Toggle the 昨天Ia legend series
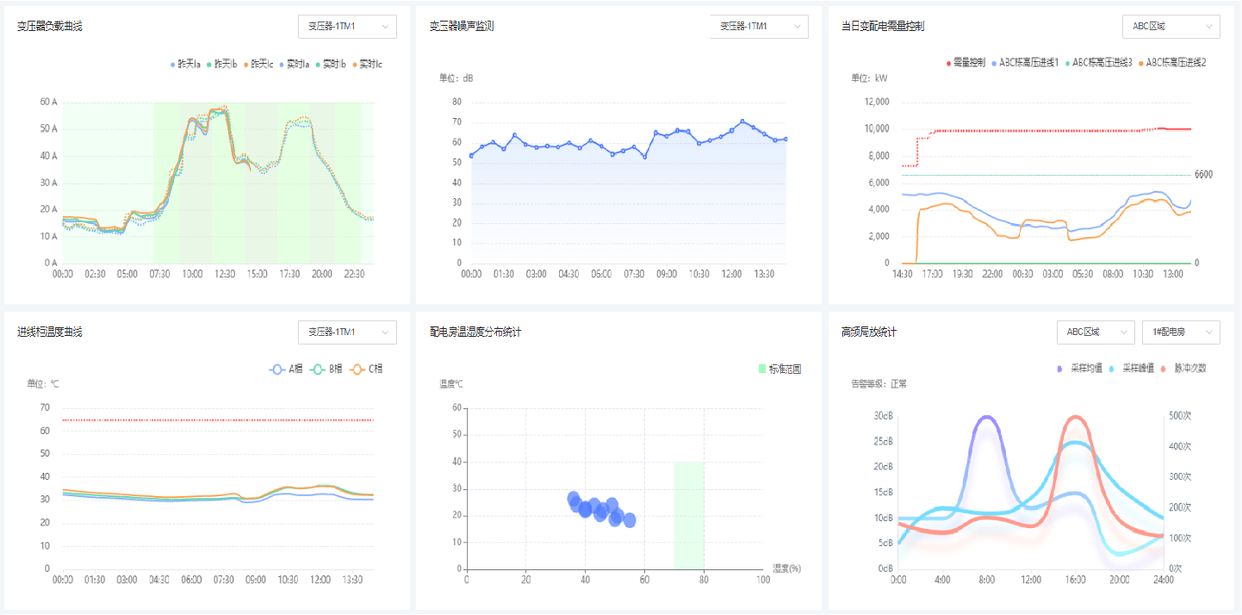The height and width of the screenshot is (615, 1242). [186, 64]
